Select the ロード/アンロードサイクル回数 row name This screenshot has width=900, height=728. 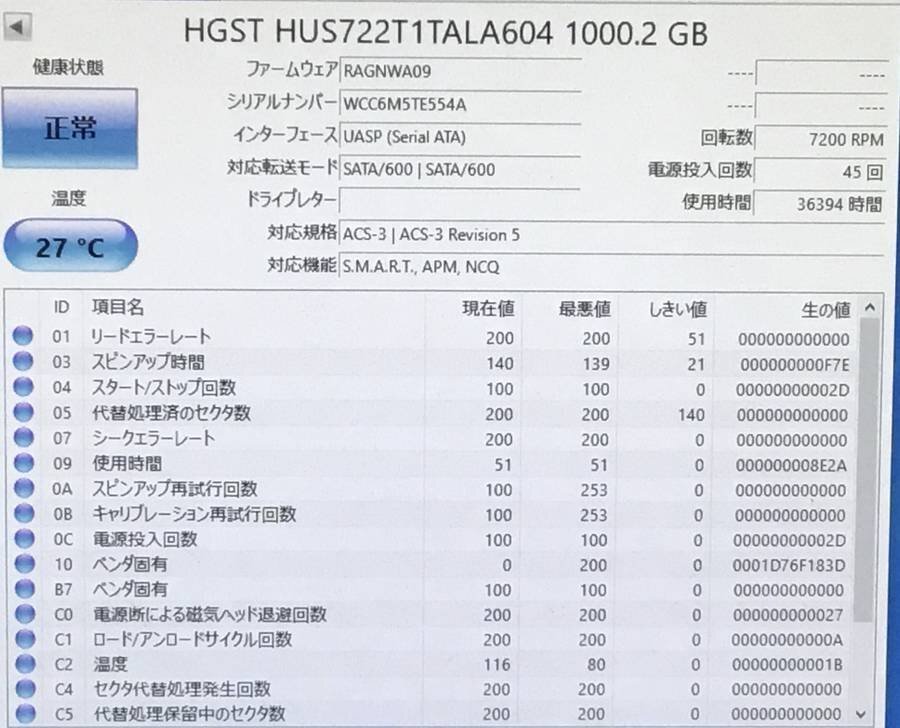(x=193, y=639)
